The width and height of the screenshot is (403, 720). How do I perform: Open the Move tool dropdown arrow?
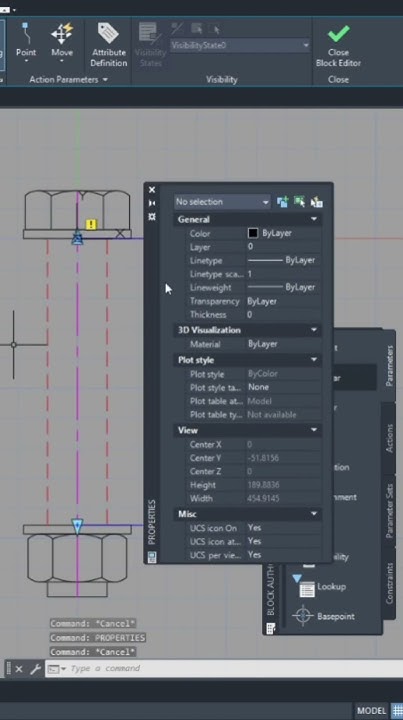point(62,61)
